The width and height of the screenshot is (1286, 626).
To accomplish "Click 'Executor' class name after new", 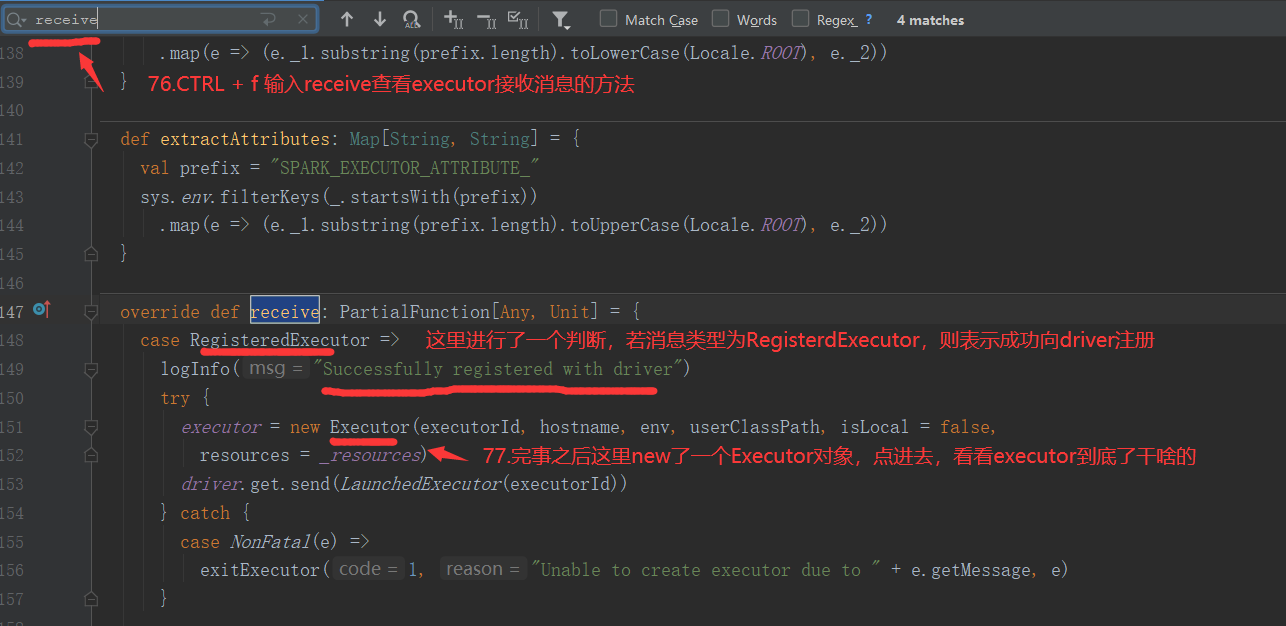I will point(370,427).
